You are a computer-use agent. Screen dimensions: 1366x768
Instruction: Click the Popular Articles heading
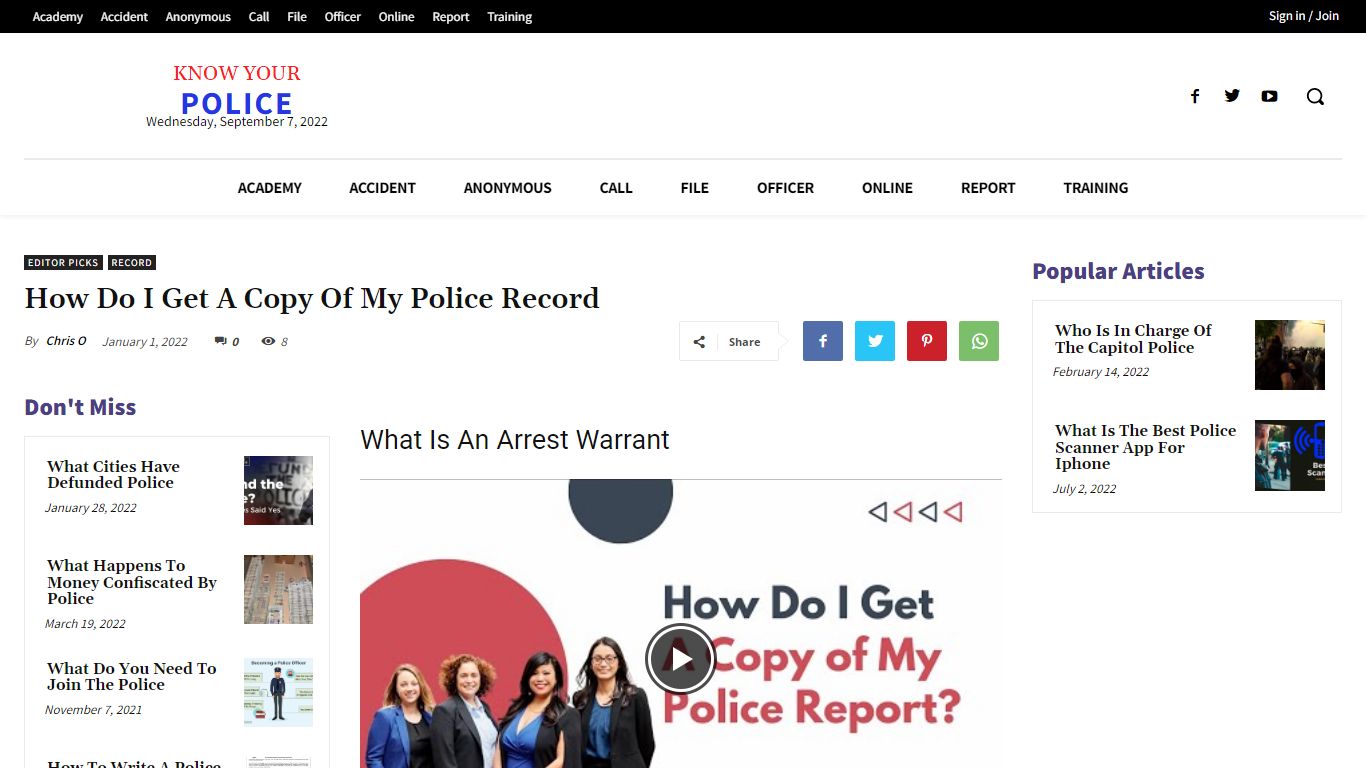point(1118,271)
